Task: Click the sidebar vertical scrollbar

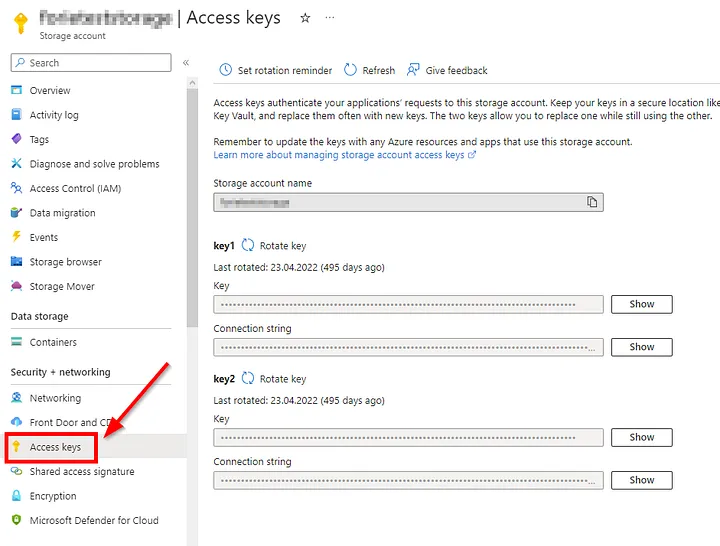Action: click(x=192, y=200)
